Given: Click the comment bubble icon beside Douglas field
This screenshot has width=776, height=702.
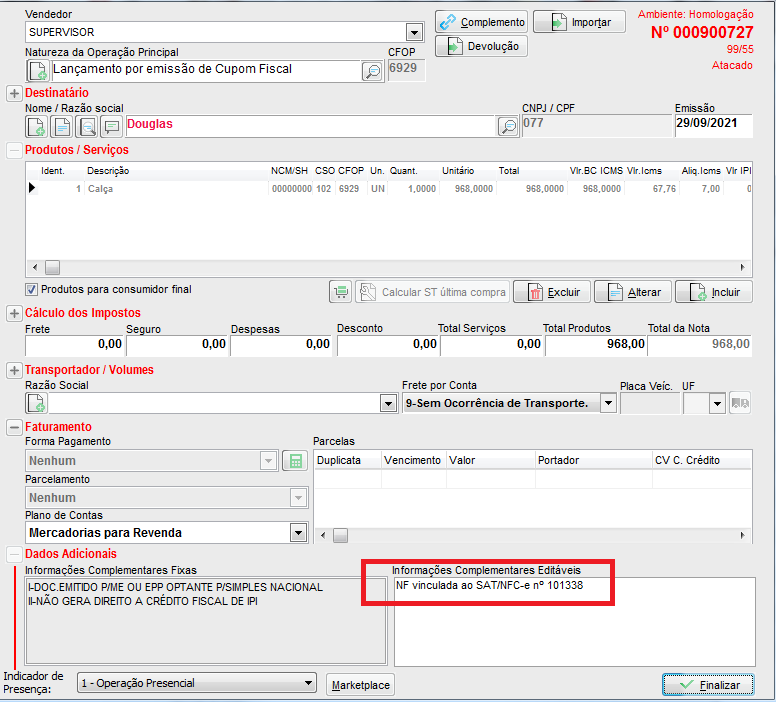Looking at the screenshot, I should click(112, 126).
